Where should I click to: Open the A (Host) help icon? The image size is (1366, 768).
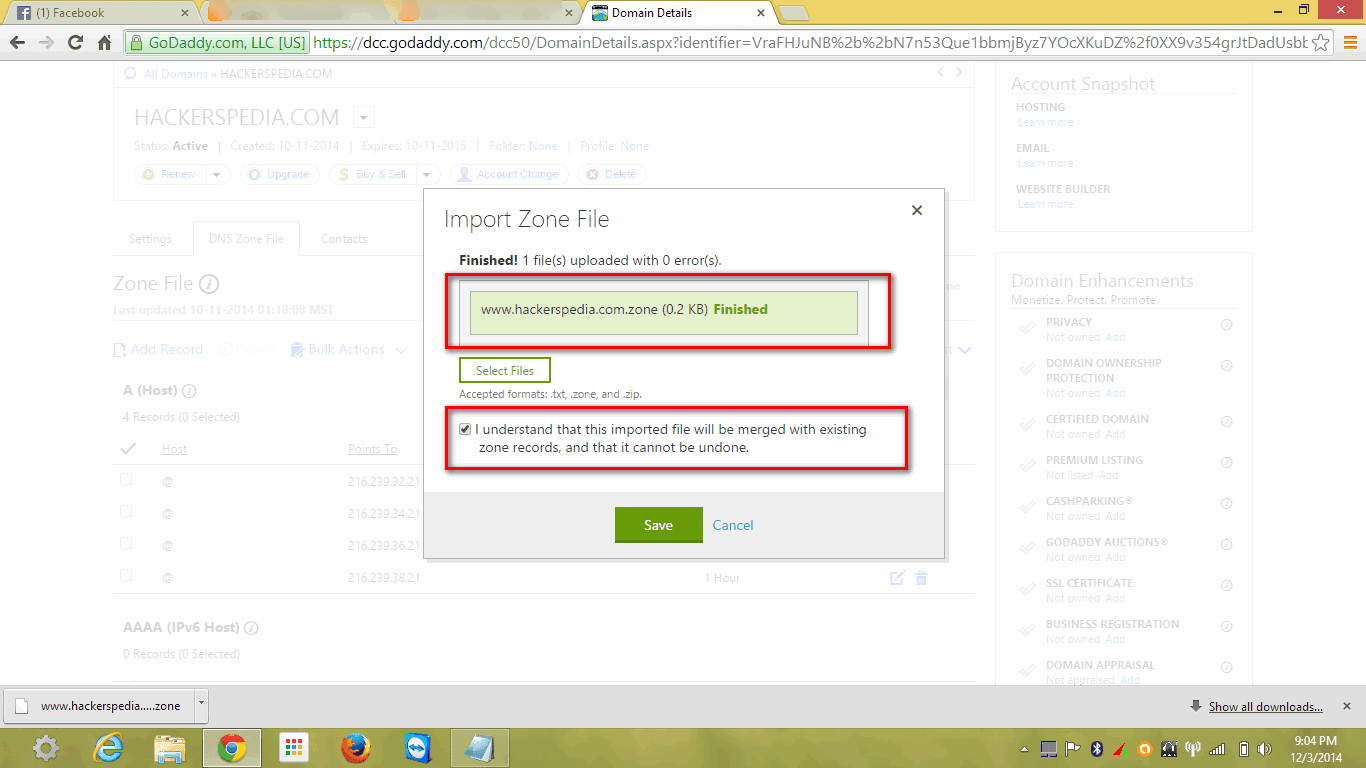[x=190, y=391]
